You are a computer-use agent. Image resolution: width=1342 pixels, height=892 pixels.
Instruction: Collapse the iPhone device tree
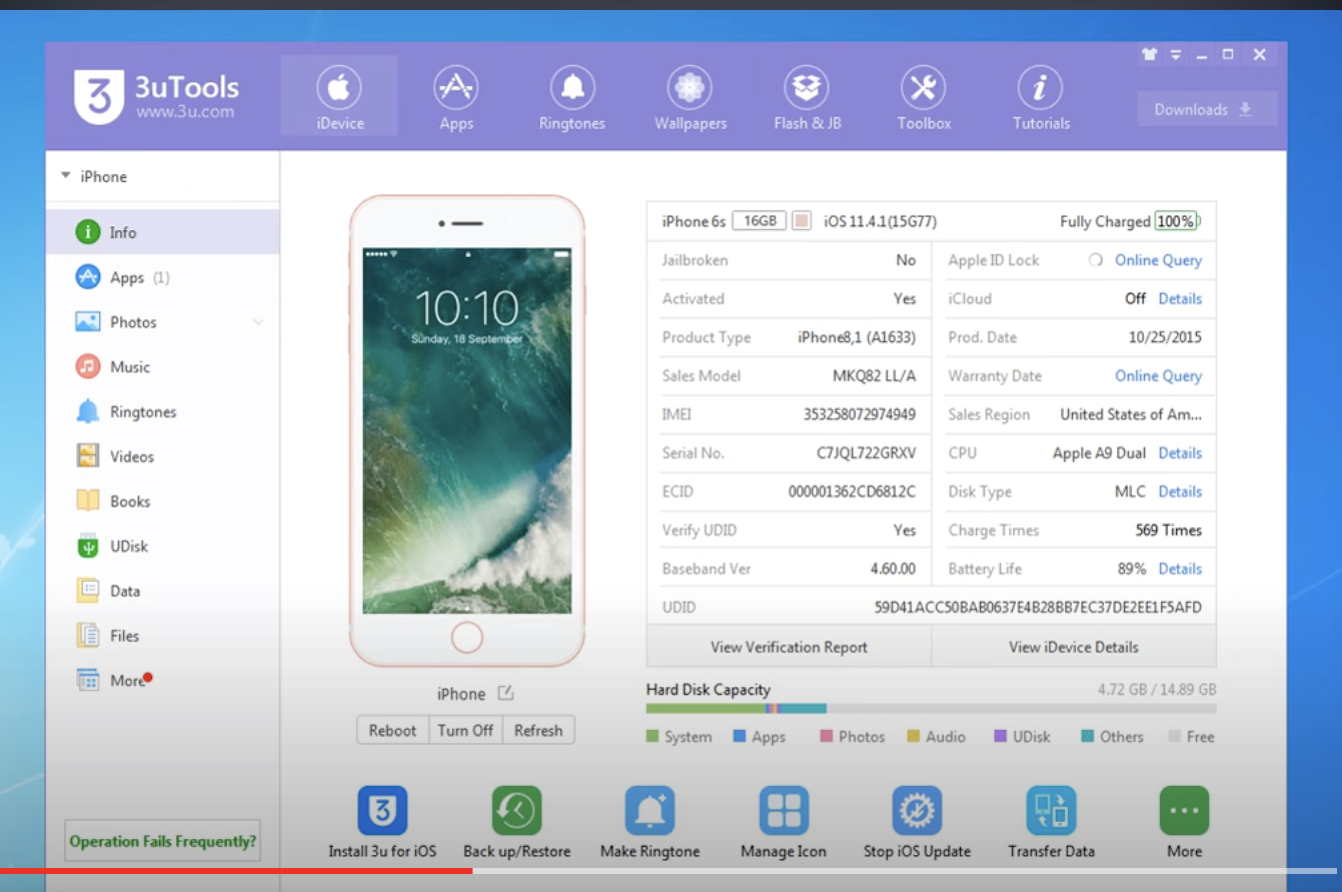[x=66, y=176]
